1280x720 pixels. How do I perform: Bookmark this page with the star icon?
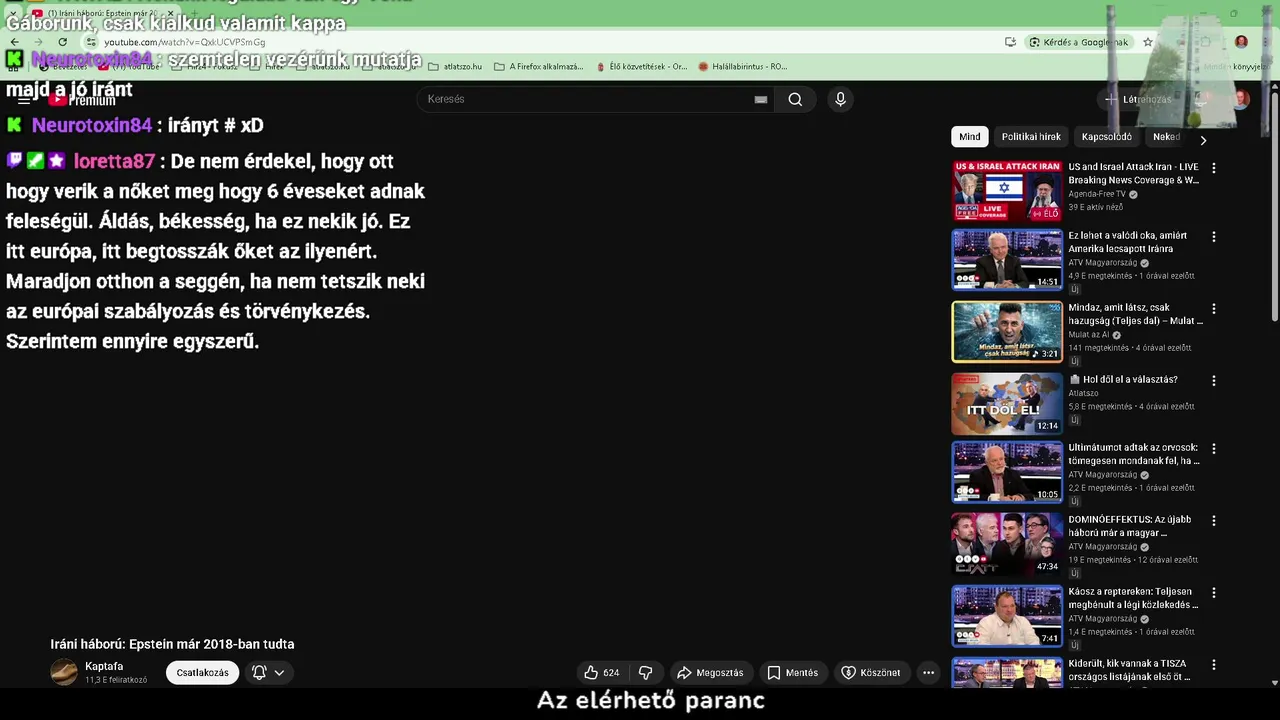point(1148,42)
